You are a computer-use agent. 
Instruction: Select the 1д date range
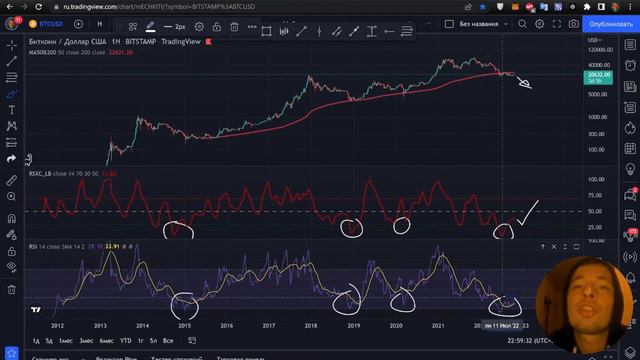pos(36,340)
